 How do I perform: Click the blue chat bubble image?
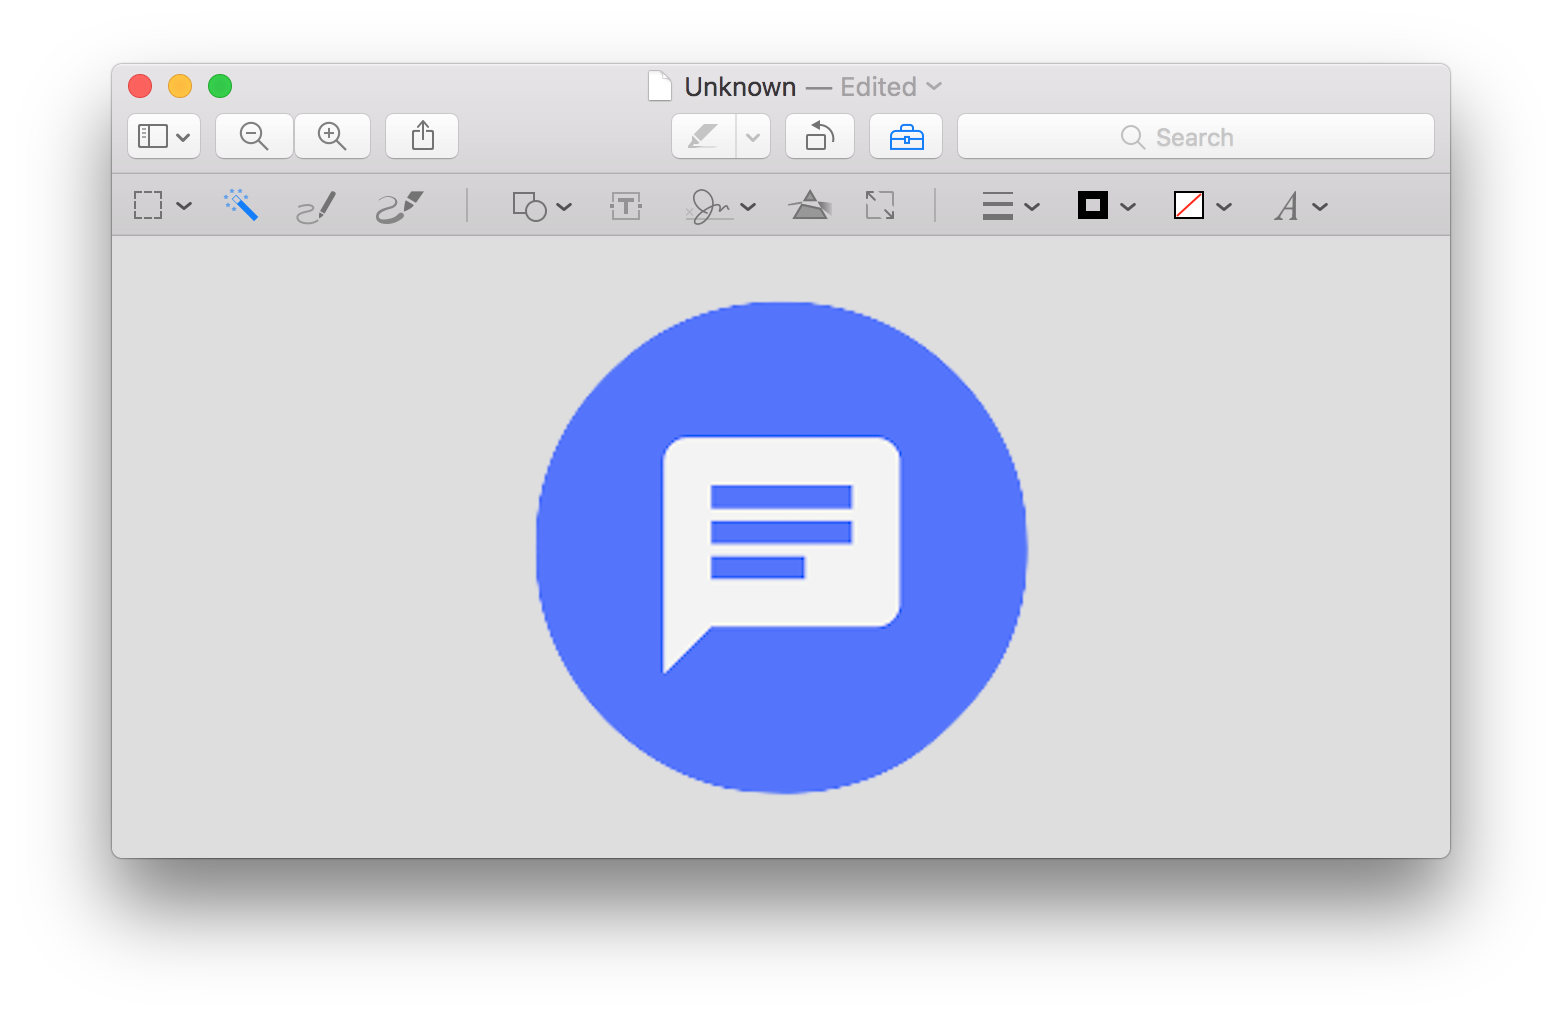click(781, 547)
